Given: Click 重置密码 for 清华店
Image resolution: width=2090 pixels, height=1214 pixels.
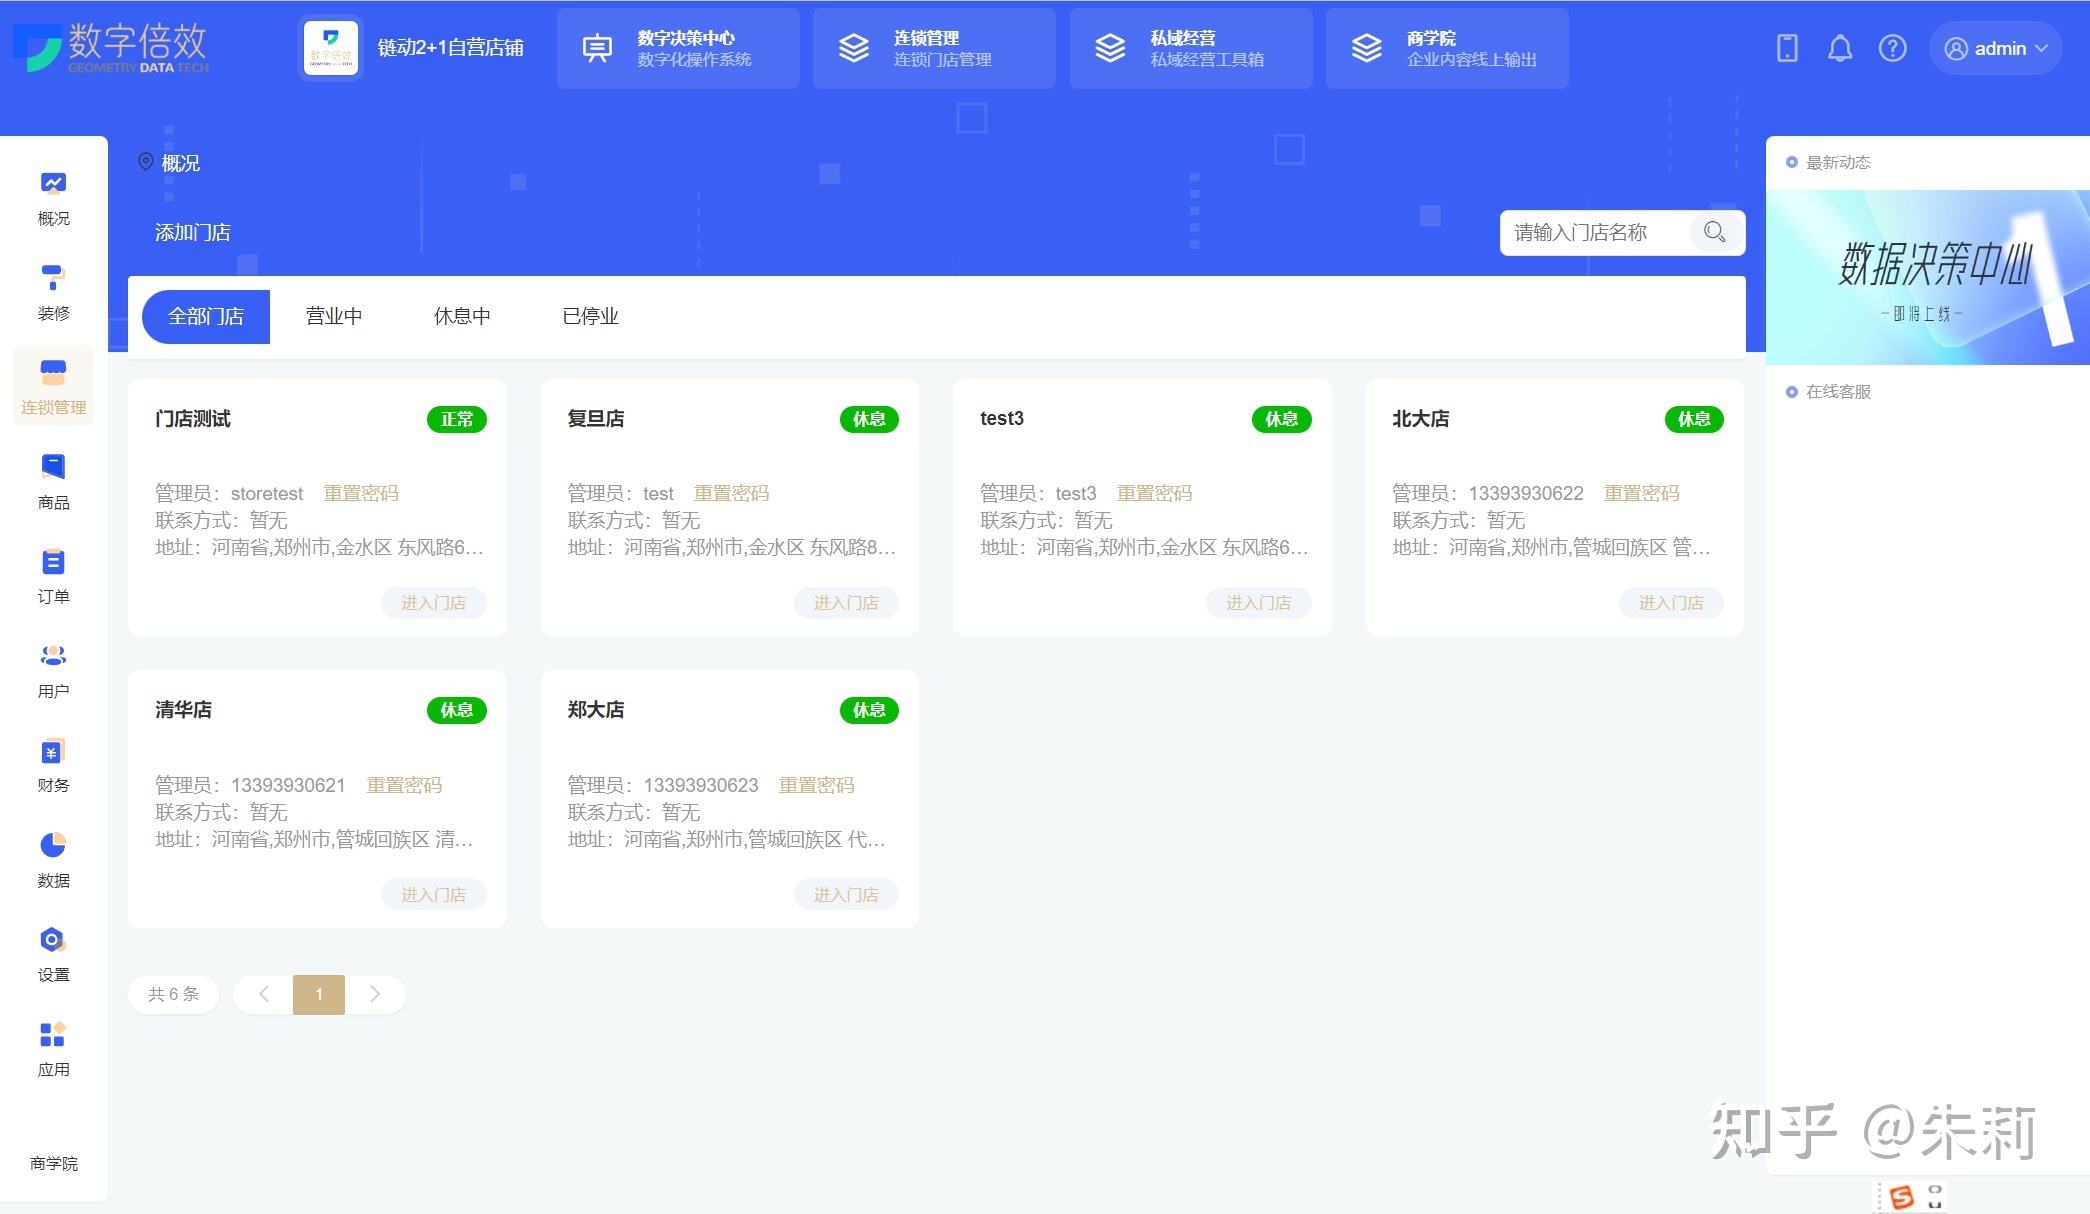Looking at the screenshot, I should click(x=404, y=785).
